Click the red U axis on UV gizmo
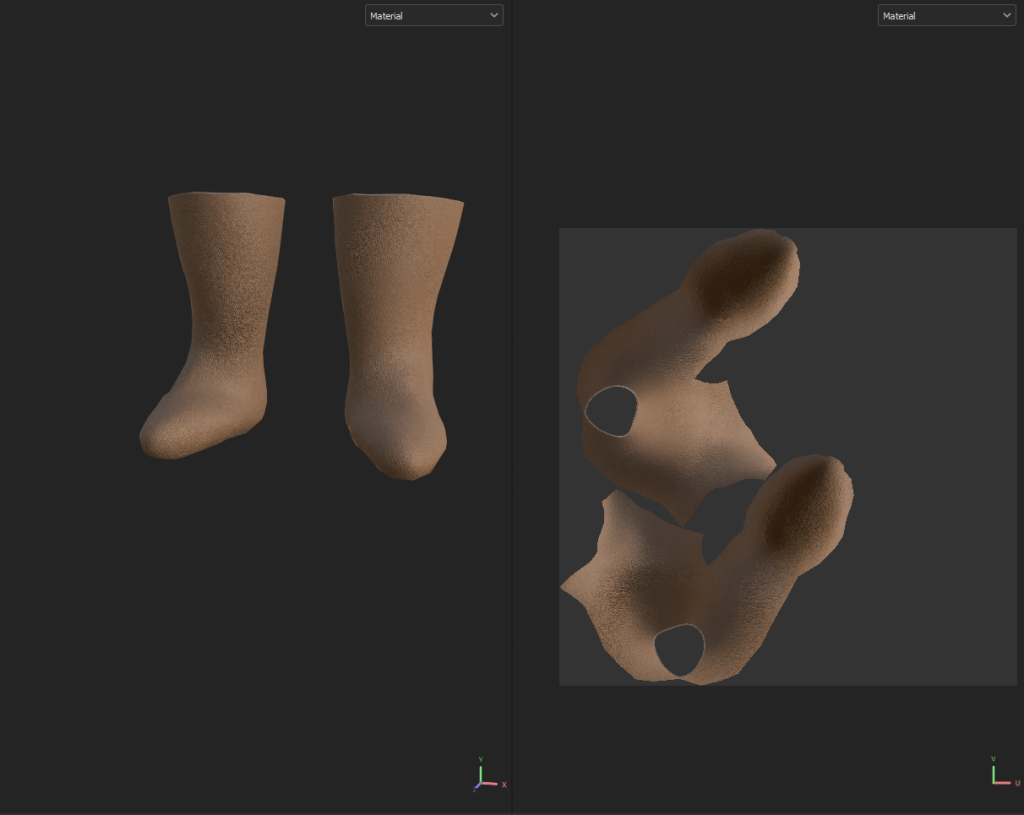The height and width of the screenshot is (815, 1024). (1004, 783)
